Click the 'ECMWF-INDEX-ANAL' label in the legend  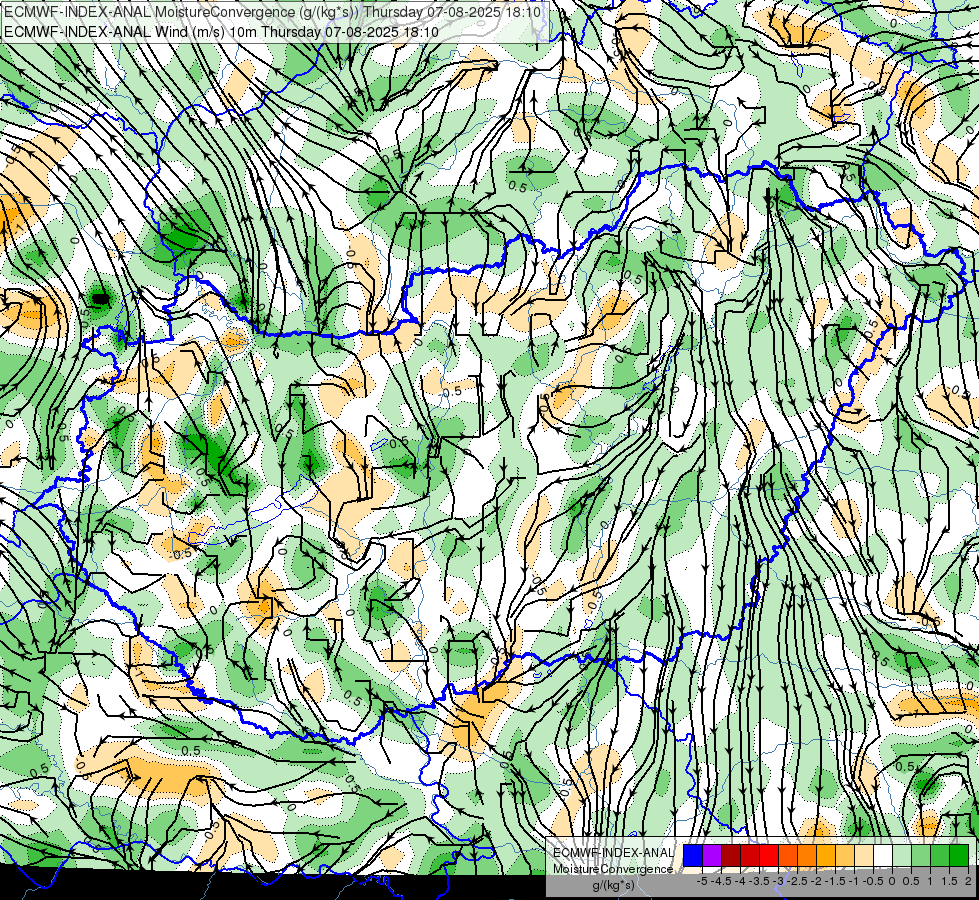coord(613,853)
